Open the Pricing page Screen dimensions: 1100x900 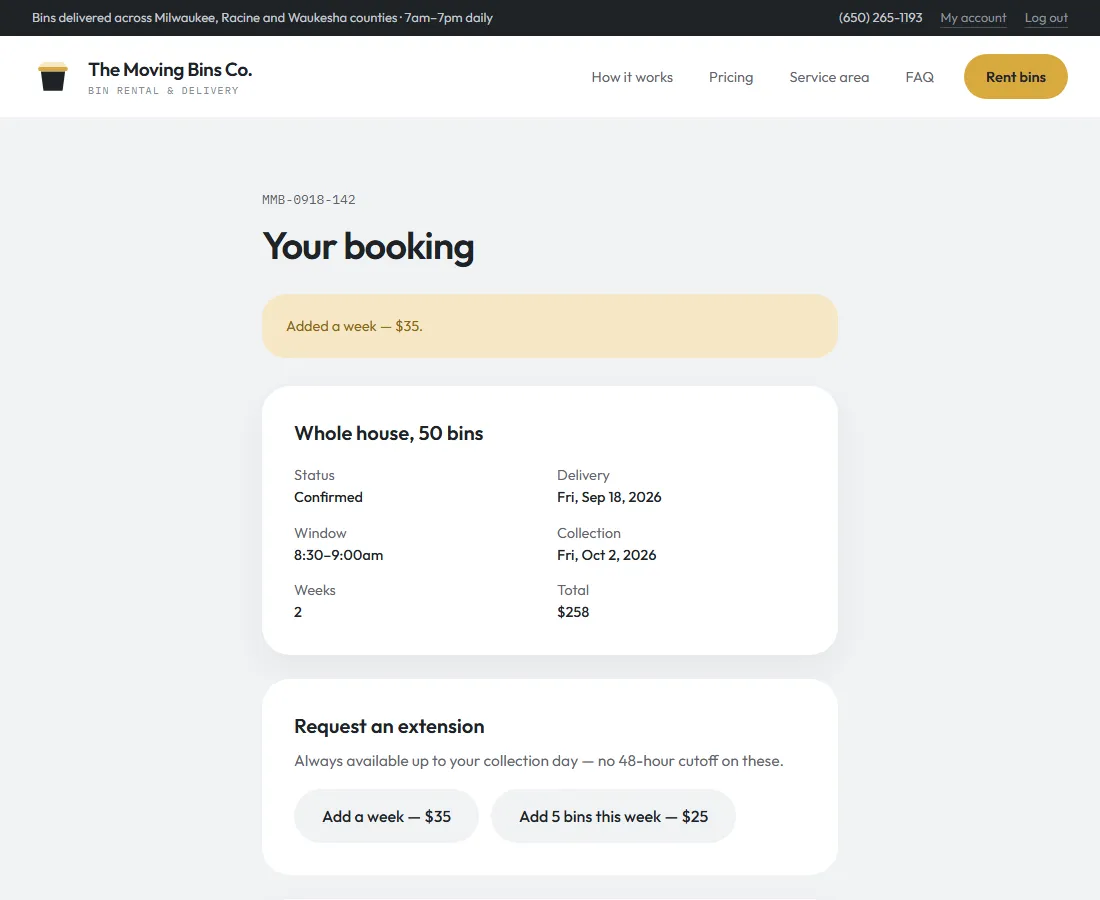(x=730, y=77)
